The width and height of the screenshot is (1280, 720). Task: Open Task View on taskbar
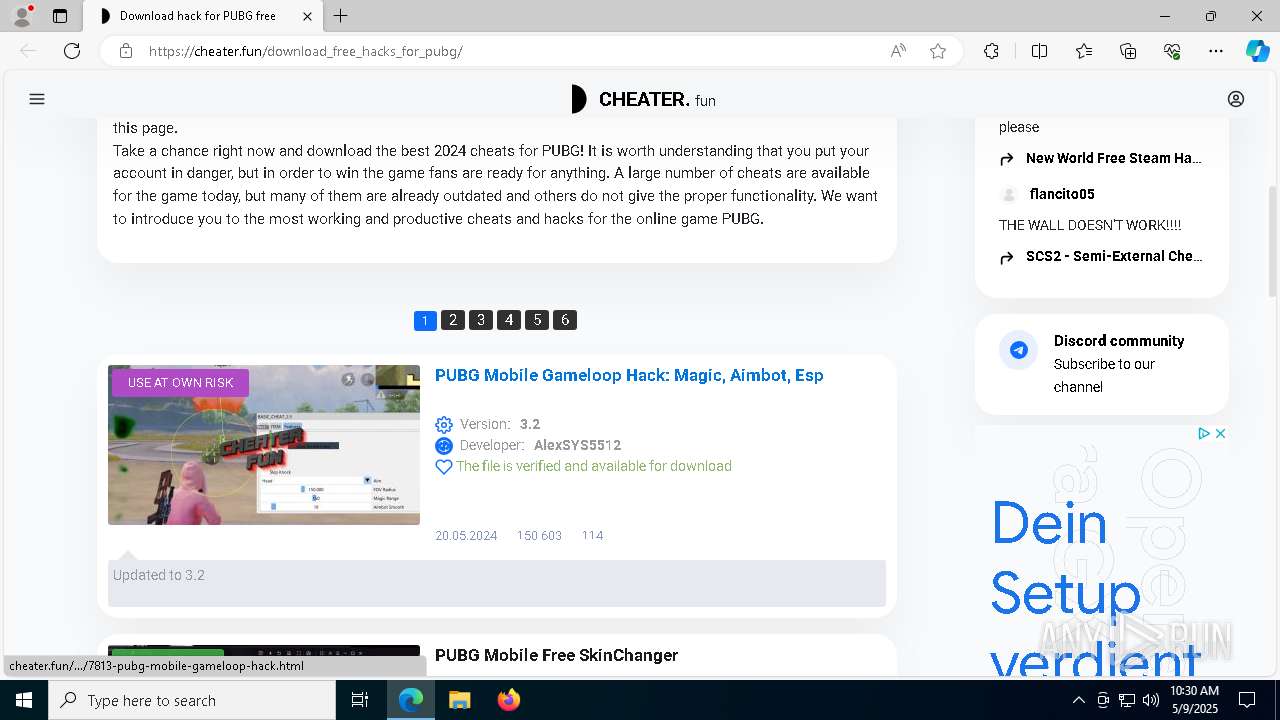point(360,700)
